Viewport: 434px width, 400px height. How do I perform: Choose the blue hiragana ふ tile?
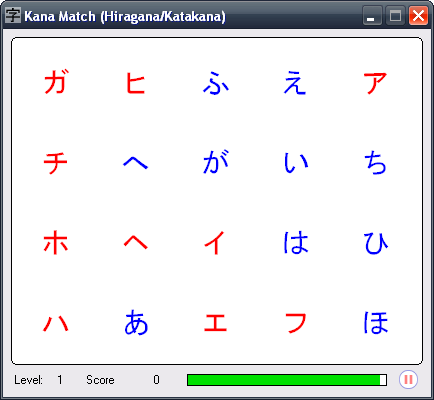(216, 83)
